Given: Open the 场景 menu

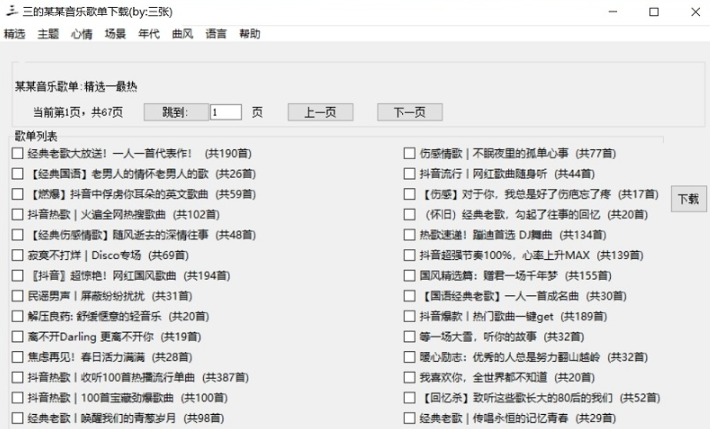Looking at the screenshot, I should click(x=115, y=34).
